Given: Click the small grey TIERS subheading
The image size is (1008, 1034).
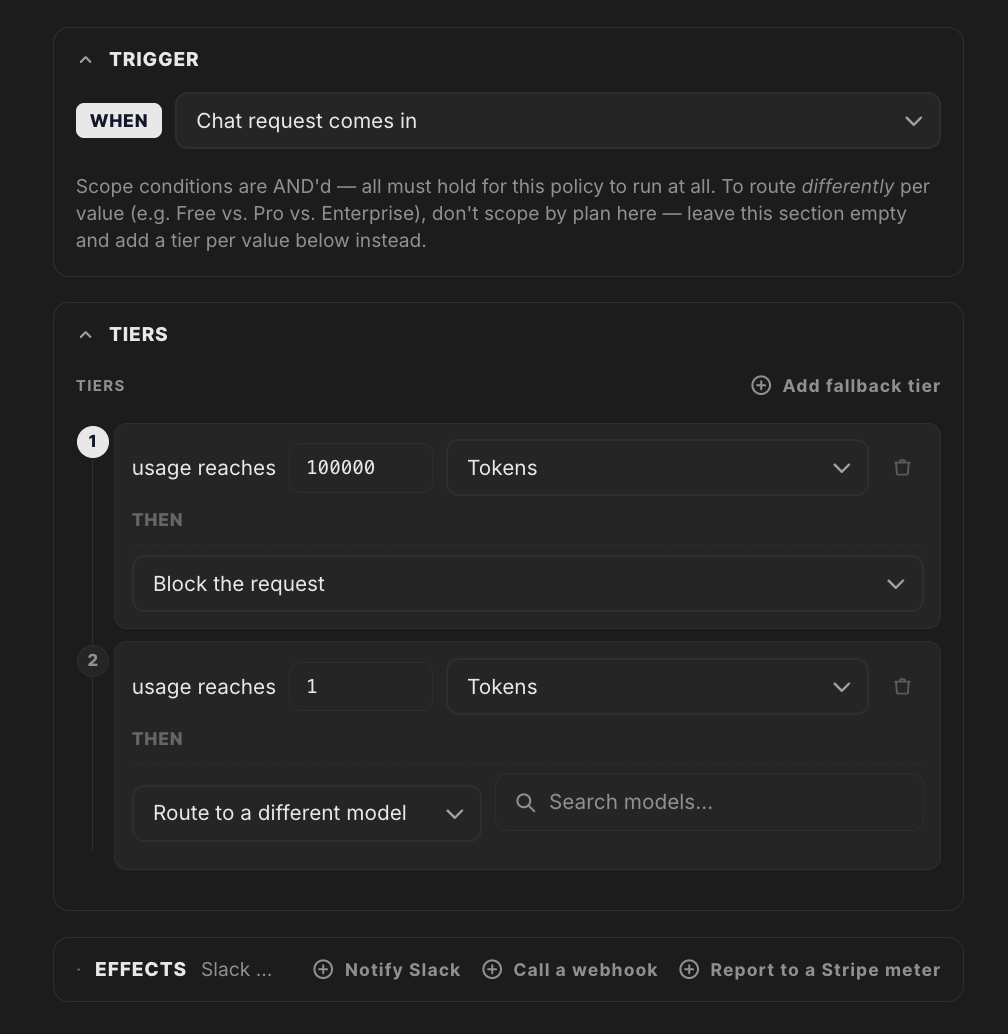Looking at the screenshot, I should click(100, 386).
